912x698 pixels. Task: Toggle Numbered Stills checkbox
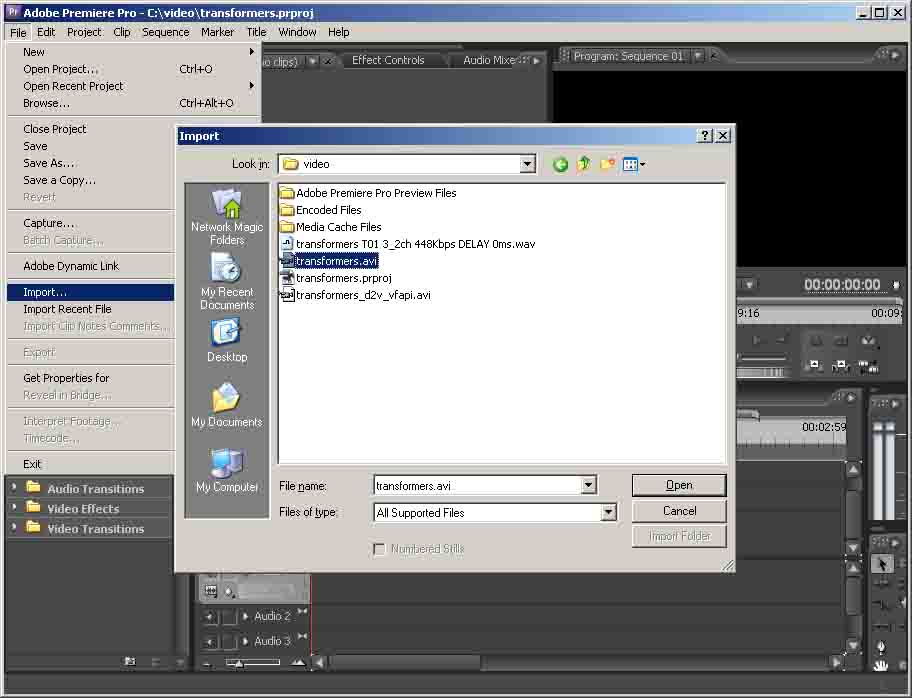point(379,549)
